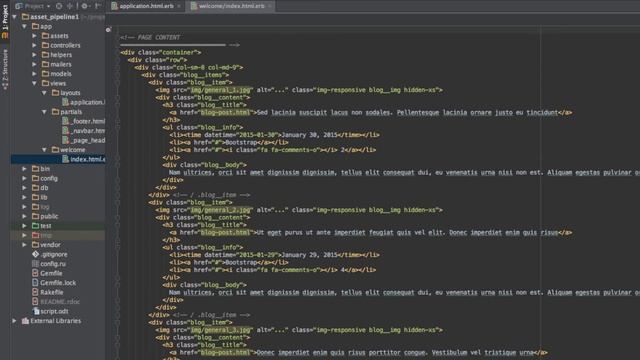640x360 pixels.
Task: Click the config.ru file icon
Action: click(36, 264)
